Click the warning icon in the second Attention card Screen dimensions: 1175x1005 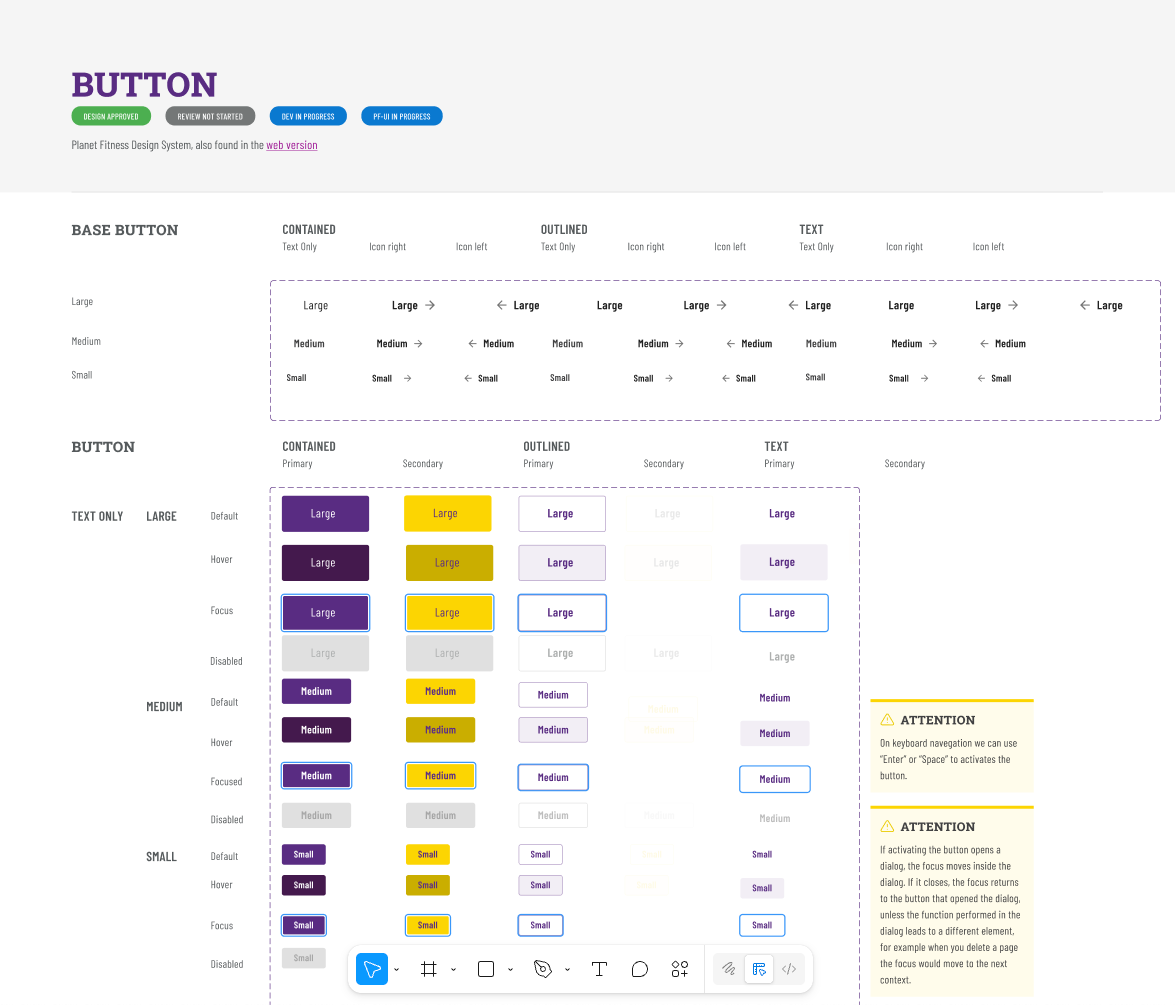887,826
